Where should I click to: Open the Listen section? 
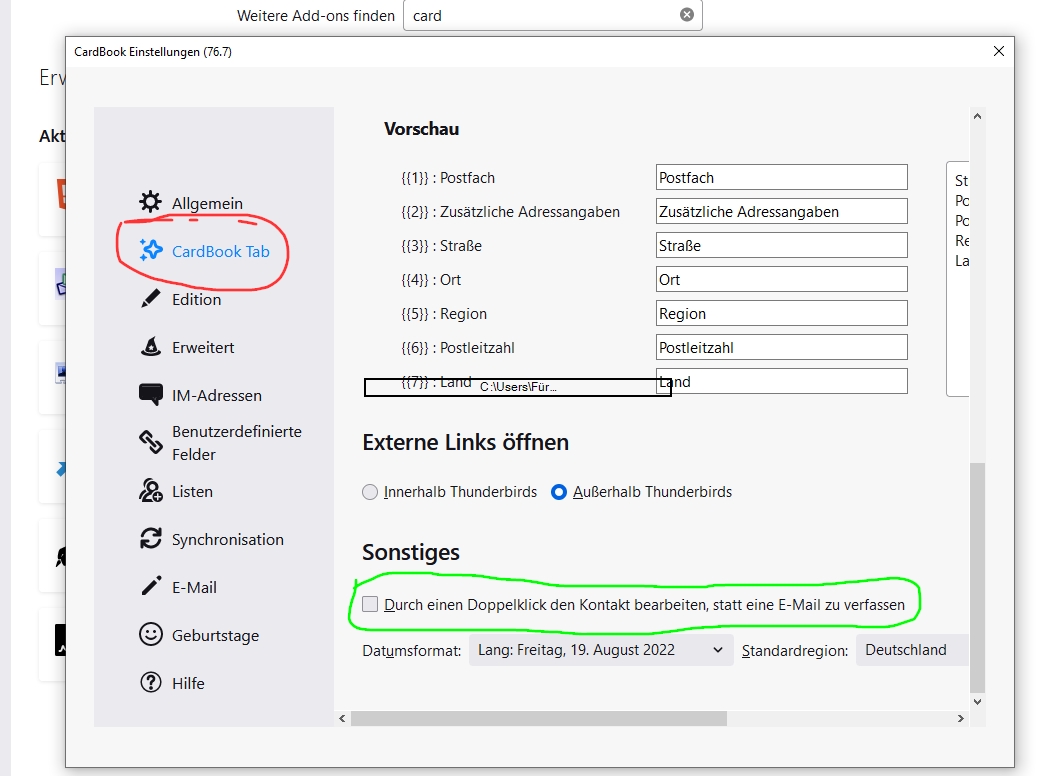(192, 492)
